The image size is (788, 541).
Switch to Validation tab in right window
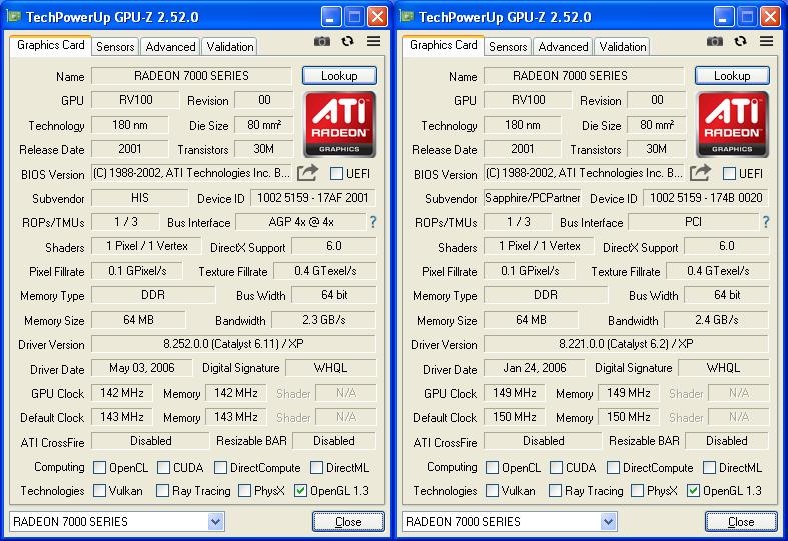623,47
